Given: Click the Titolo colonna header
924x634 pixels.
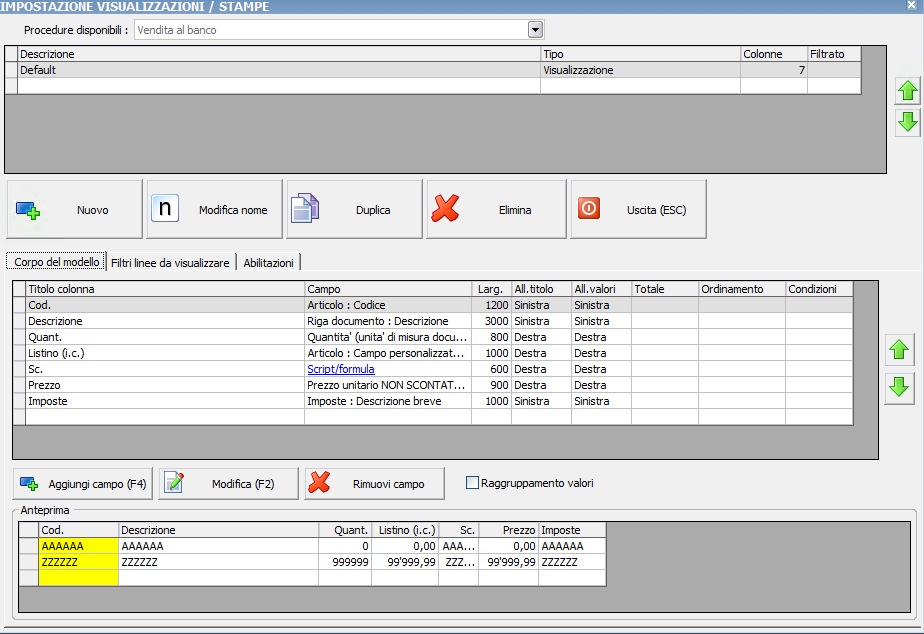Looking at the screenshot, I should [x=165, y=289].
